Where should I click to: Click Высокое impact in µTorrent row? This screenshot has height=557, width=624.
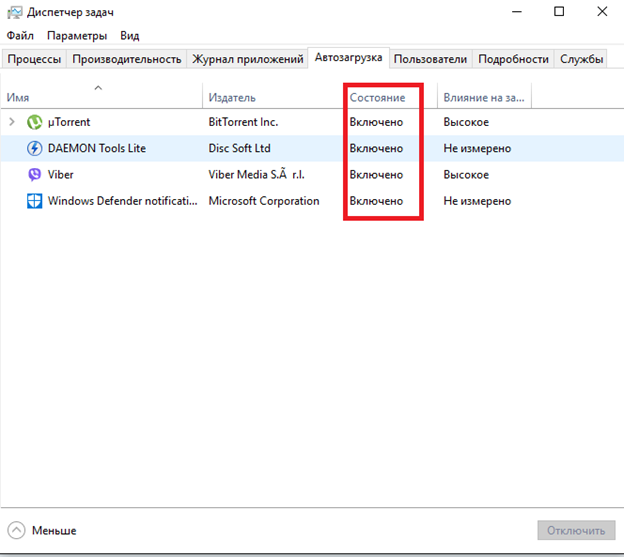(466, 122)
